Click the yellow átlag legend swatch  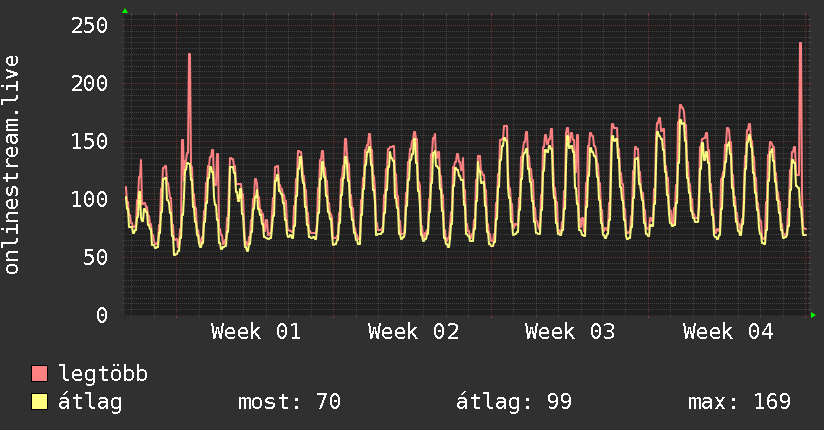click(40, 402)
